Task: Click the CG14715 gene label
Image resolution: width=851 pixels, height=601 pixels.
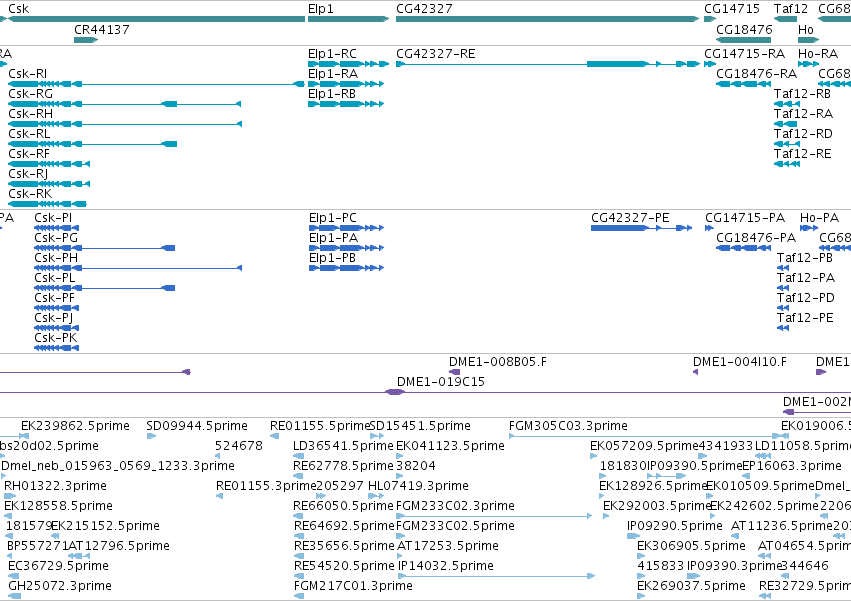Action: point(732,9)
